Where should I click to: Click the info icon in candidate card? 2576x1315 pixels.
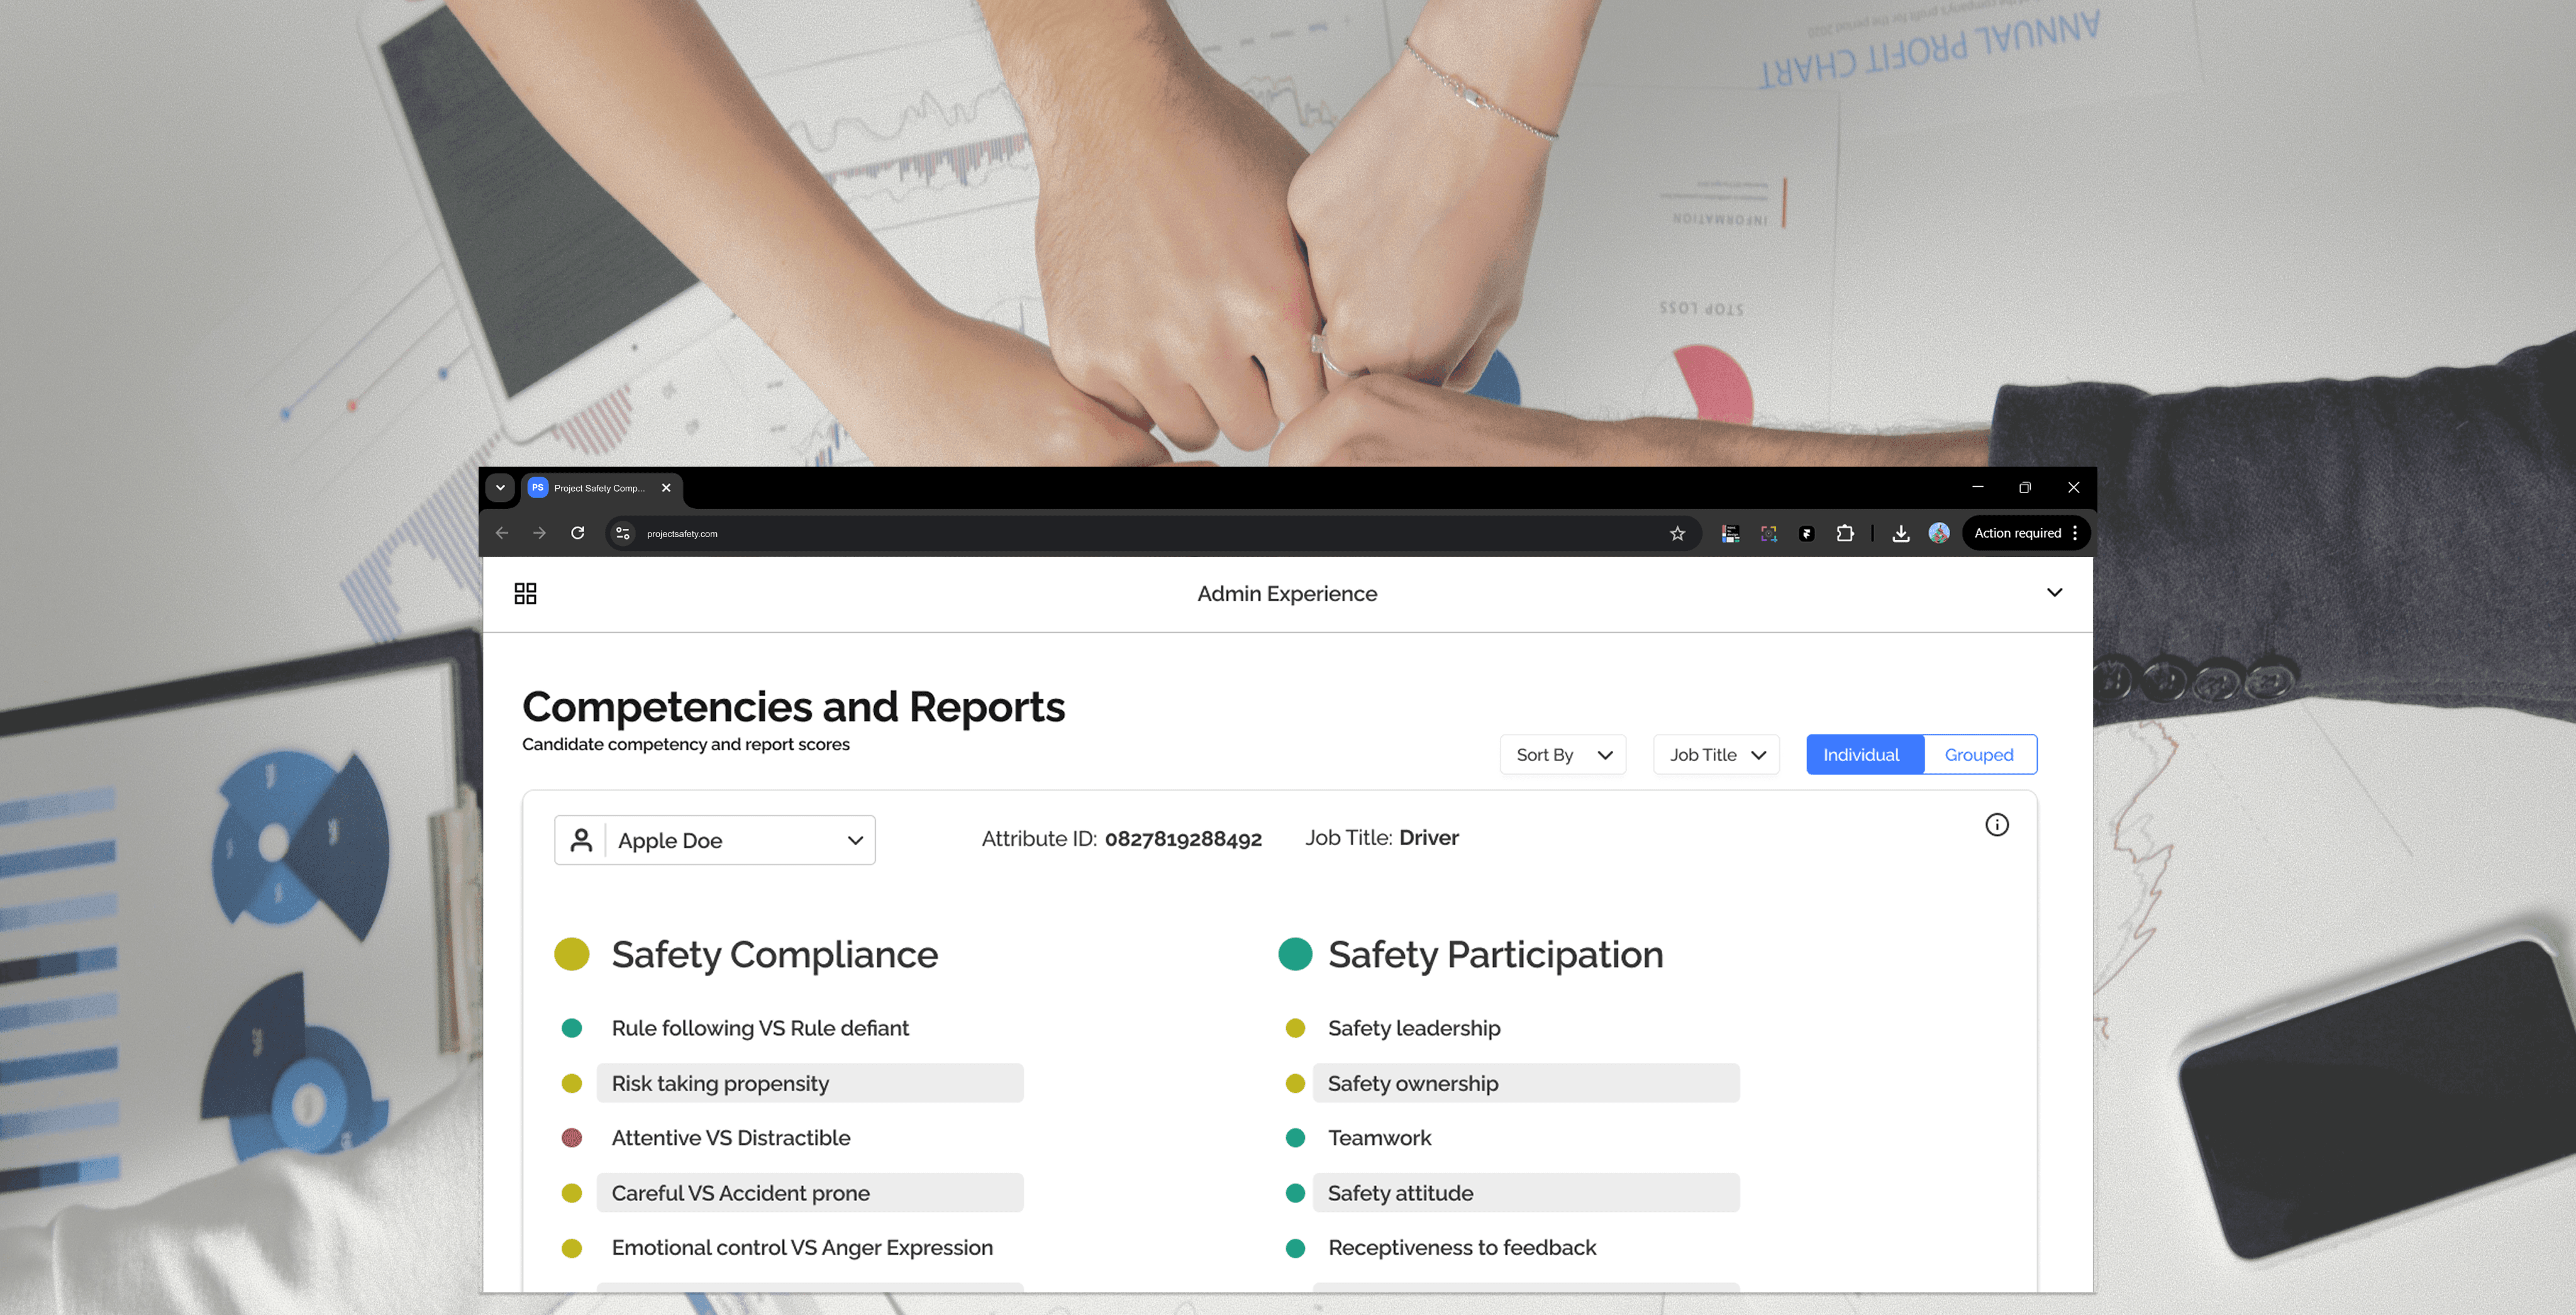tap(1996, 825)
